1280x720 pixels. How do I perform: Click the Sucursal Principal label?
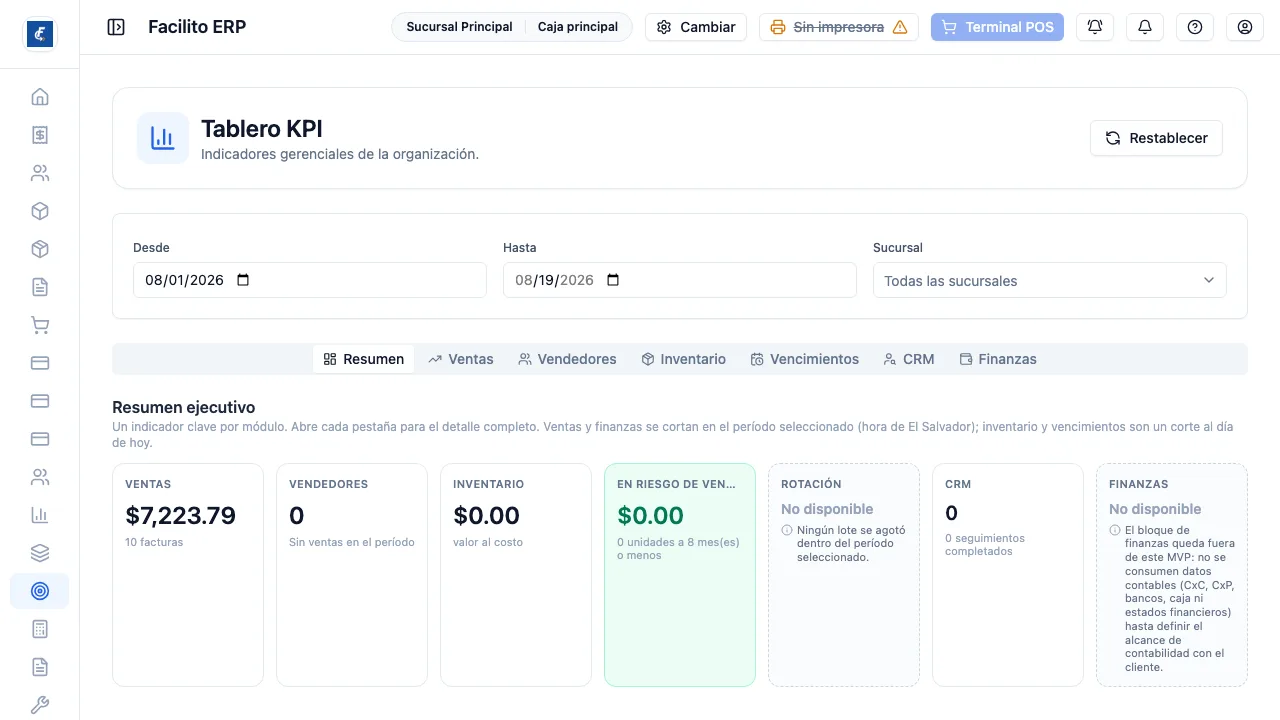tap(459, 27)
